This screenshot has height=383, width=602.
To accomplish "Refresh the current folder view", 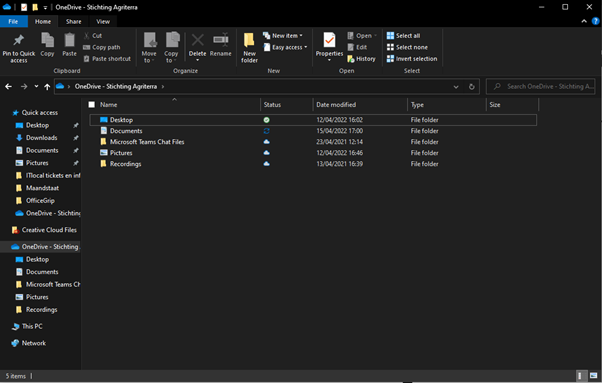I will 471,87.
